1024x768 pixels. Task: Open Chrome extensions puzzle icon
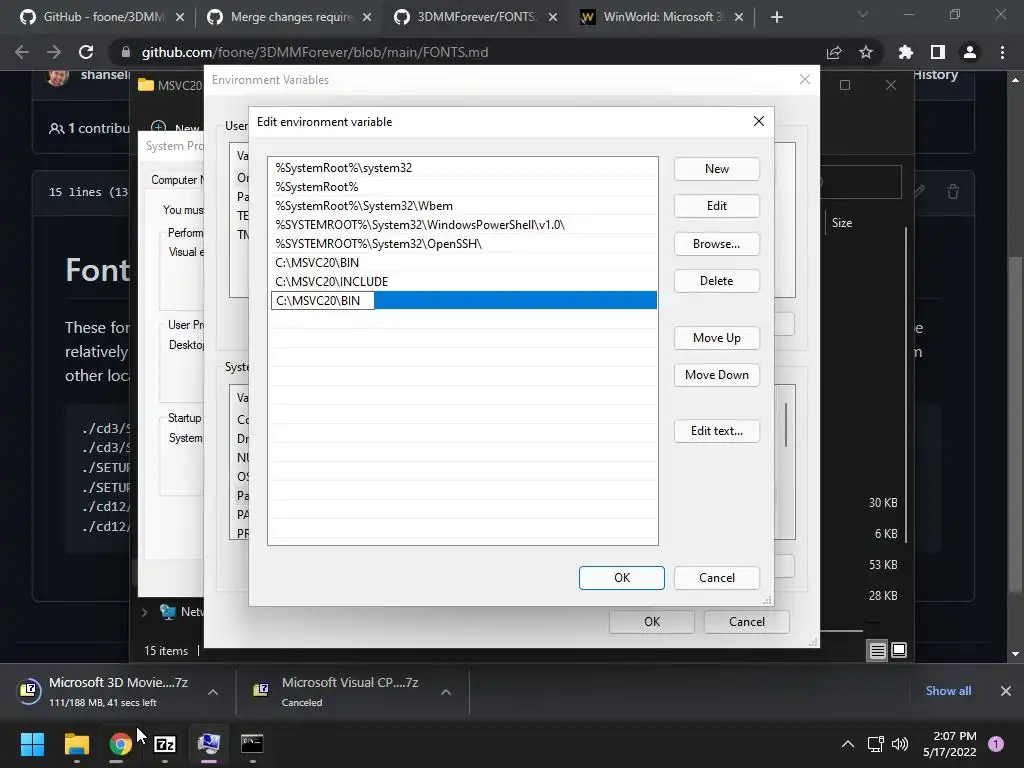point(906,52)
